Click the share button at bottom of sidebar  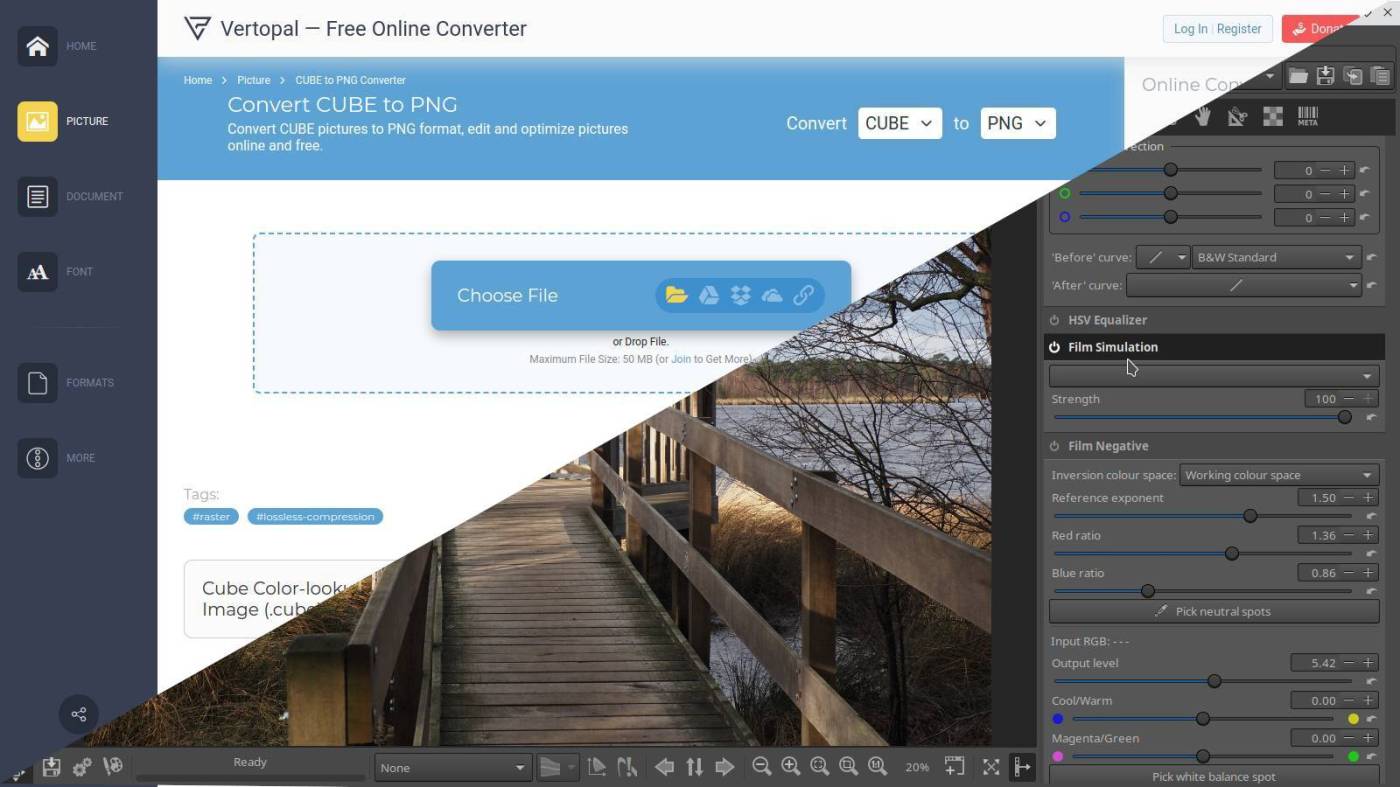pos(79,714)
